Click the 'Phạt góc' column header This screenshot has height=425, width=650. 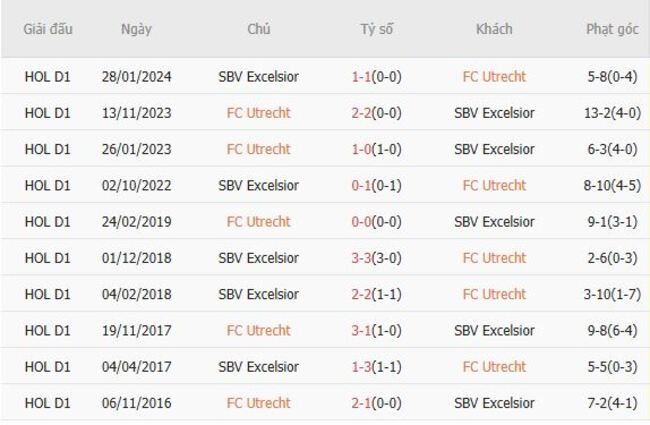coord(613,29)
